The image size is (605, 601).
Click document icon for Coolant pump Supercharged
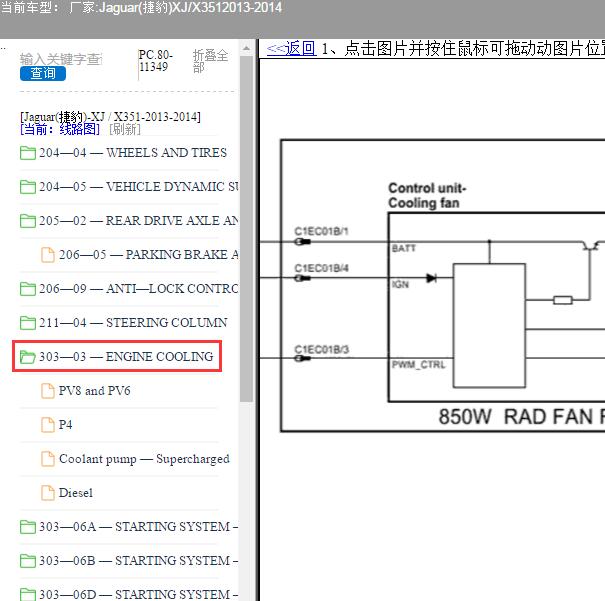pos(48,459)
